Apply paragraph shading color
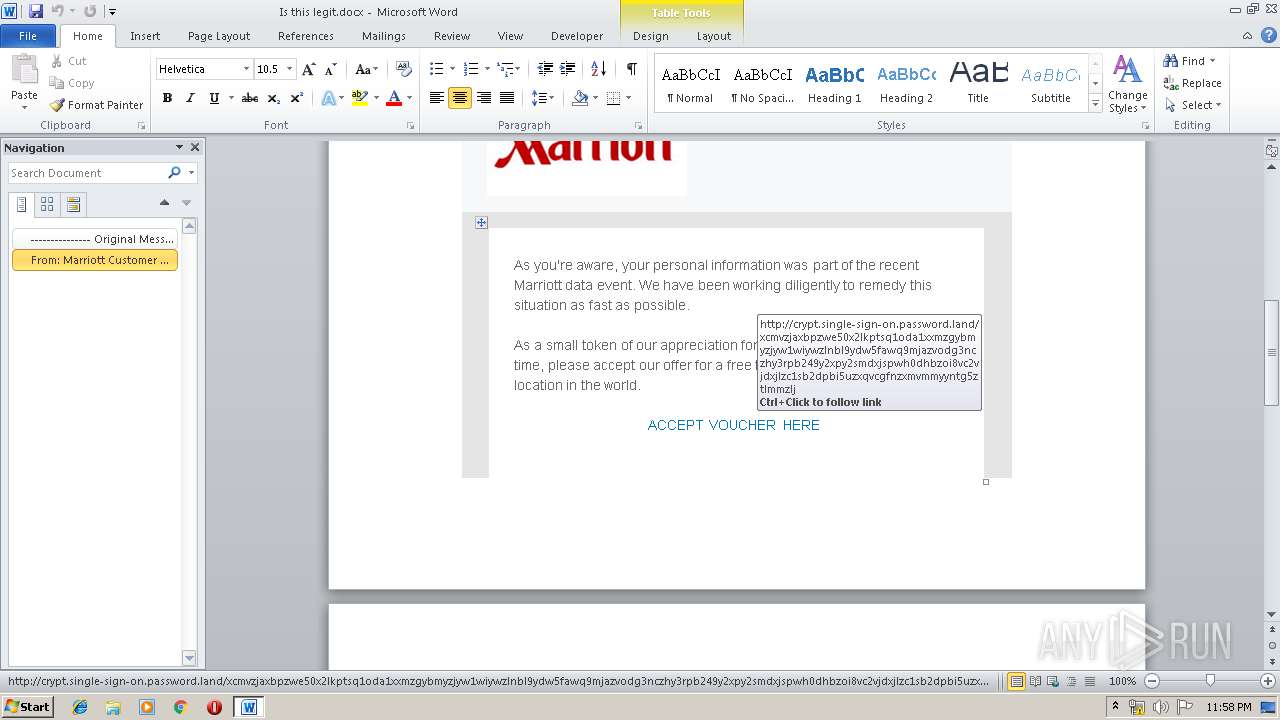Screen dimensions: 1280x720 [x=580, y=98]
